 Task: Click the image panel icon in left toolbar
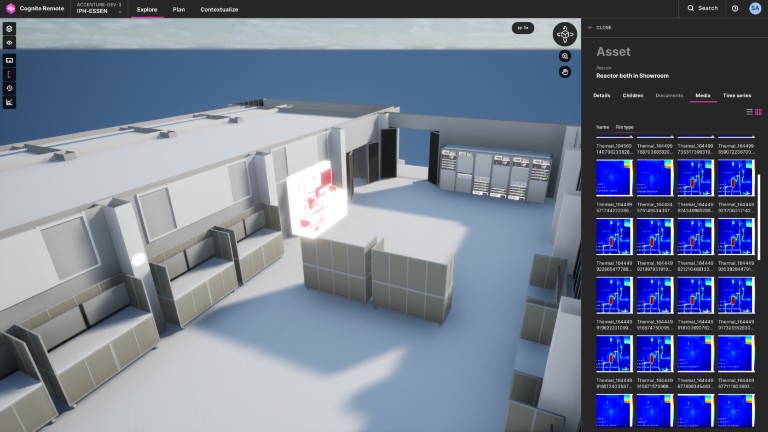coord(9,60)
